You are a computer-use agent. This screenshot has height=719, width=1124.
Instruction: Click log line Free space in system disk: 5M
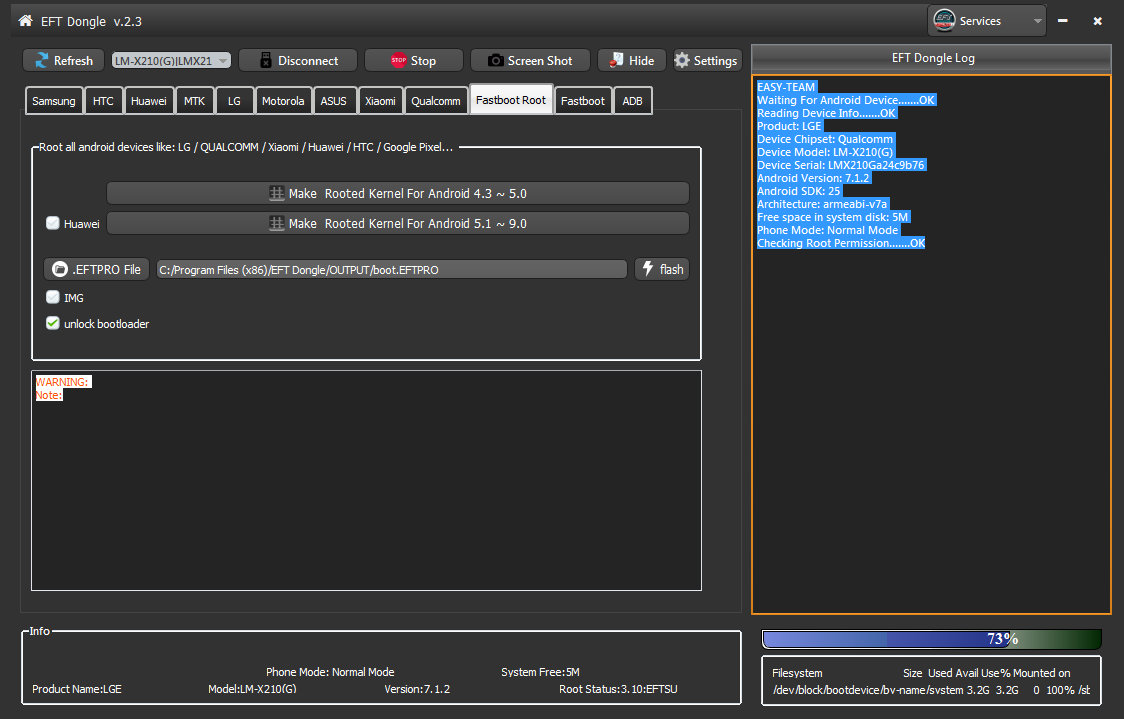coord(833,217)
